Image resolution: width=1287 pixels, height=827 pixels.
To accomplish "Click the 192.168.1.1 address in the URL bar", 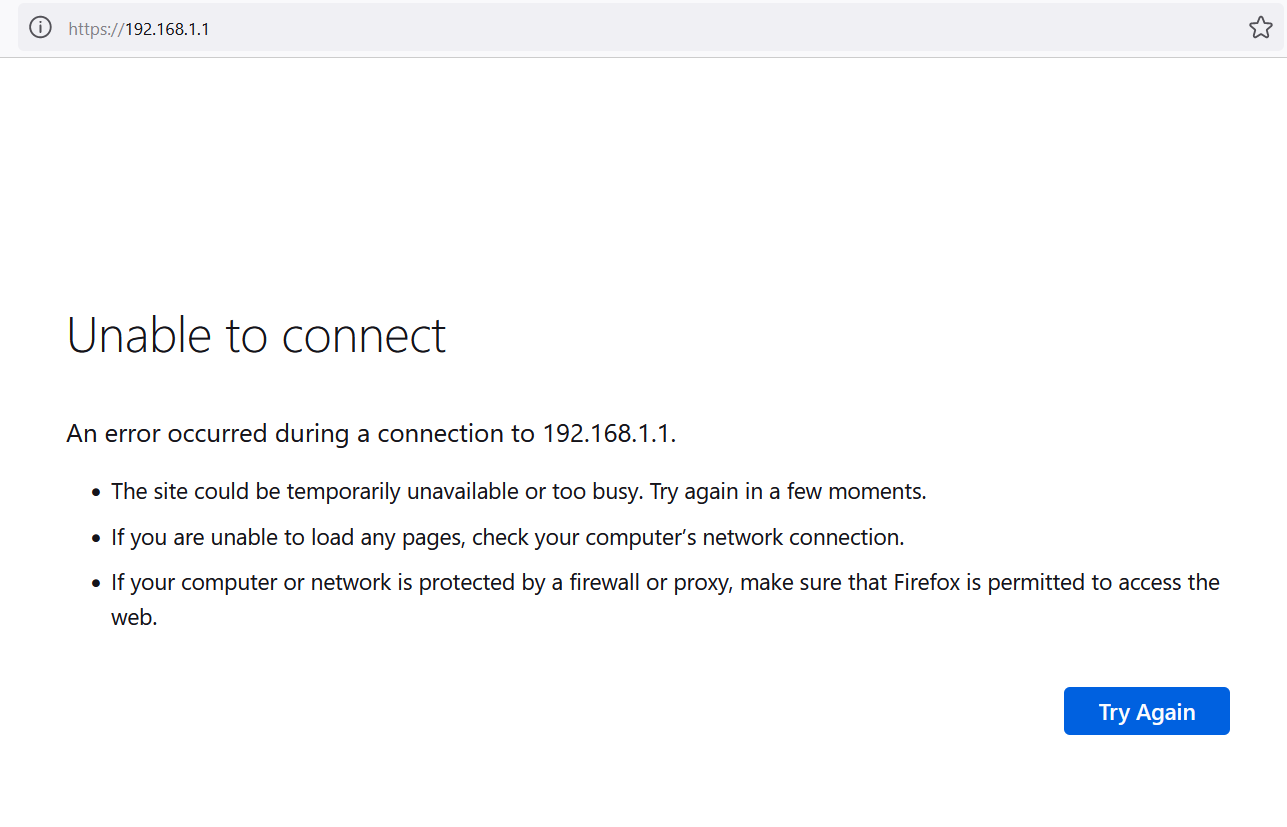I will pyautogui.click(x=167, y=29).
